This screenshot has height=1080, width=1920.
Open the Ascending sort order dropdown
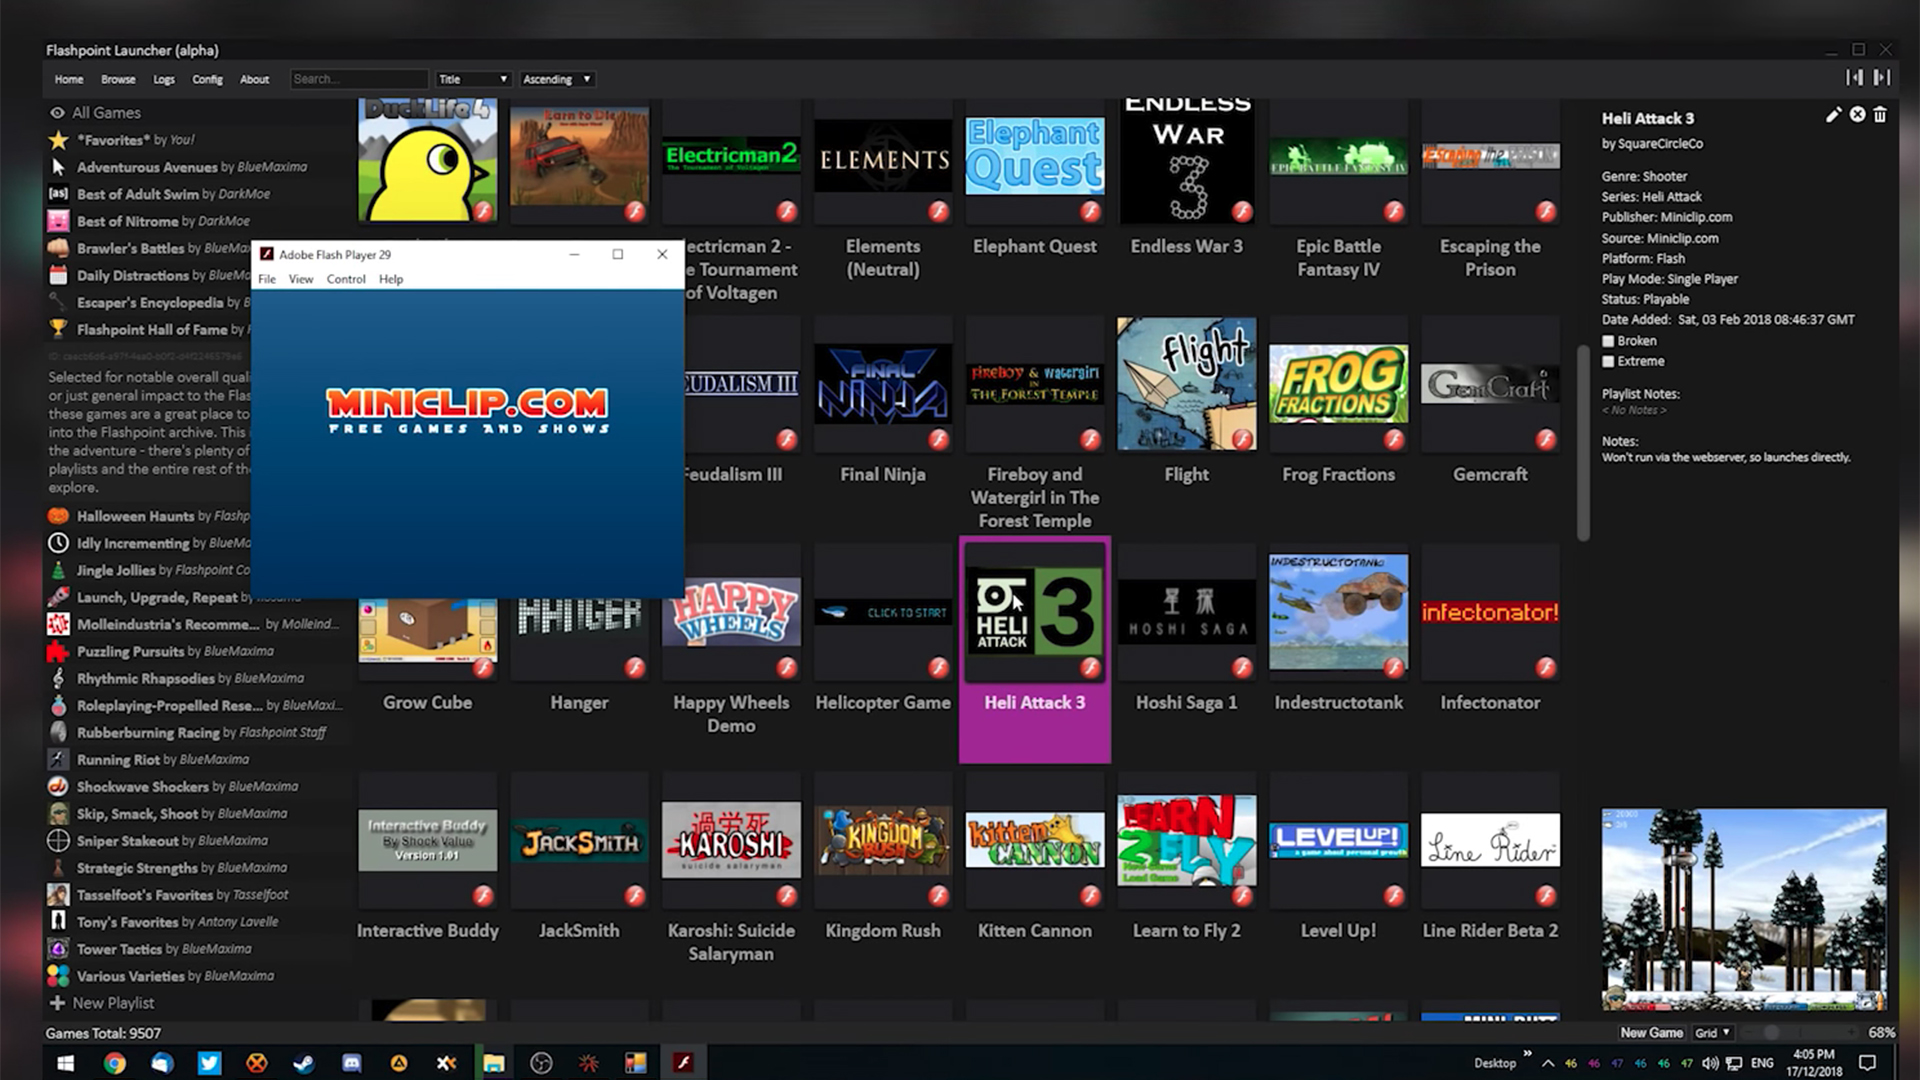[557, 79]
